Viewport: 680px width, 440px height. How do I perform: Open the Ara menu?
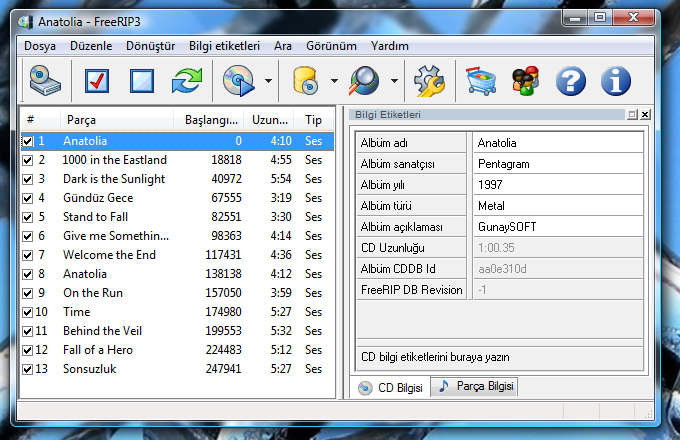coord(283,46)
